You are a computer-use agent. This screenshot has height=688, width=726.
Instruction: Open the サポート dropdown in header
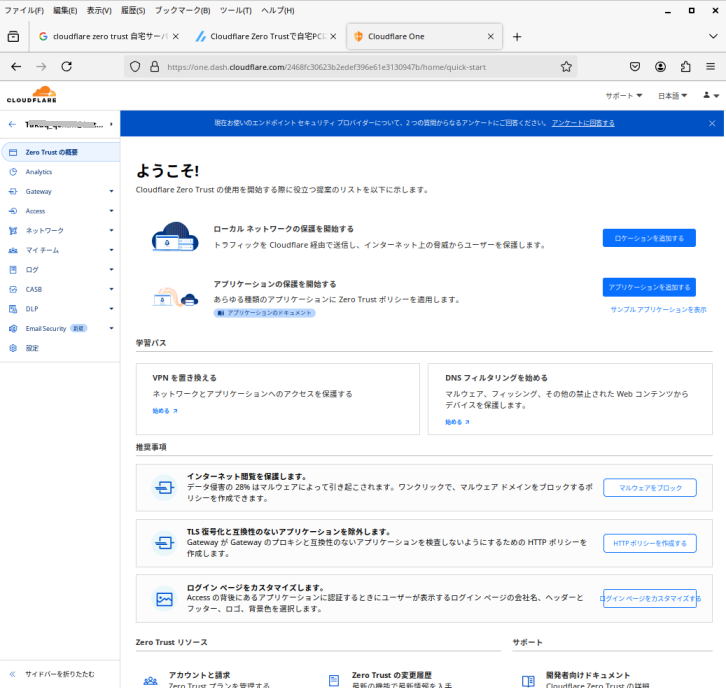point(624,96)
